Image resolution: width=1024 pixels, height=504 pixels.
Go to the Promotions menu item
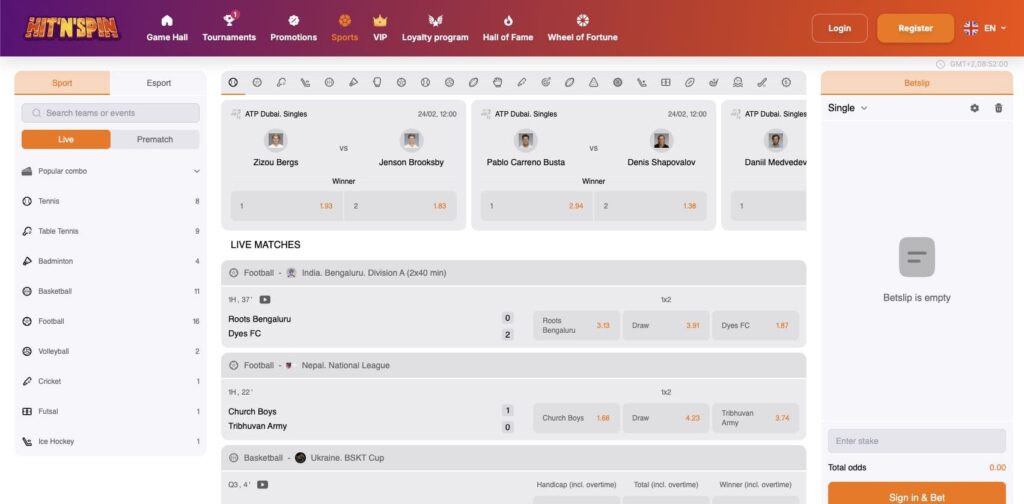pyautogui.click(x=293, y=28)
